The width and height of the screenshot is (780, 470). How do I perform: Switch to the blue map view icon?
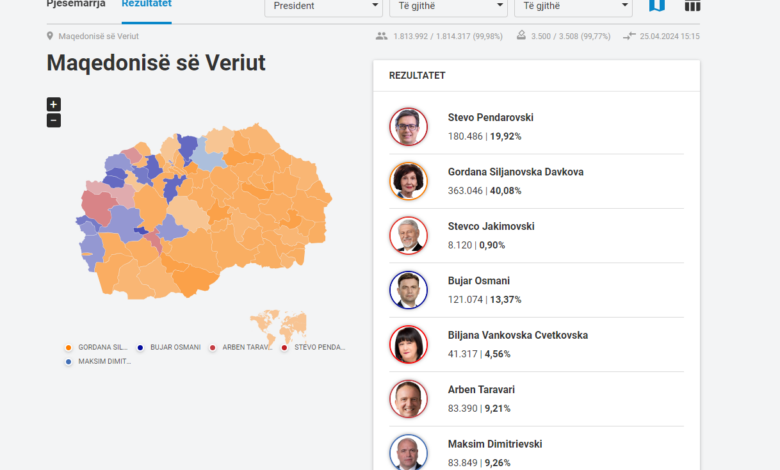656,6
